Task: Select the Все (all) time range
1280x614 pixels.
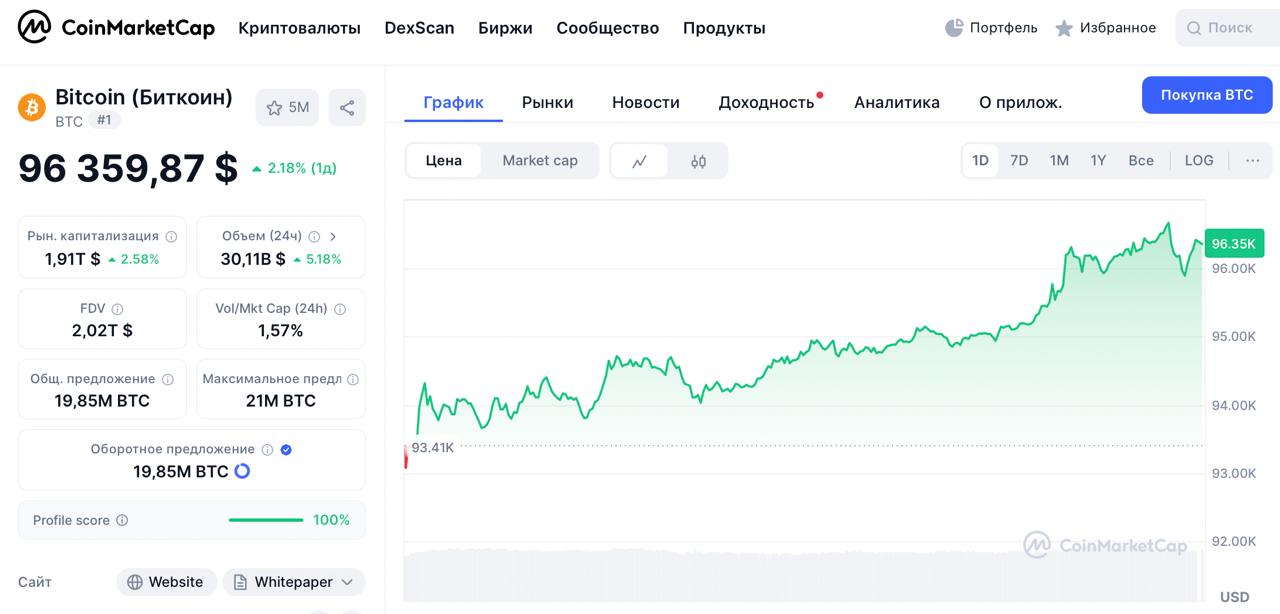Action: pyautogui.click(x=1141, y=160)
